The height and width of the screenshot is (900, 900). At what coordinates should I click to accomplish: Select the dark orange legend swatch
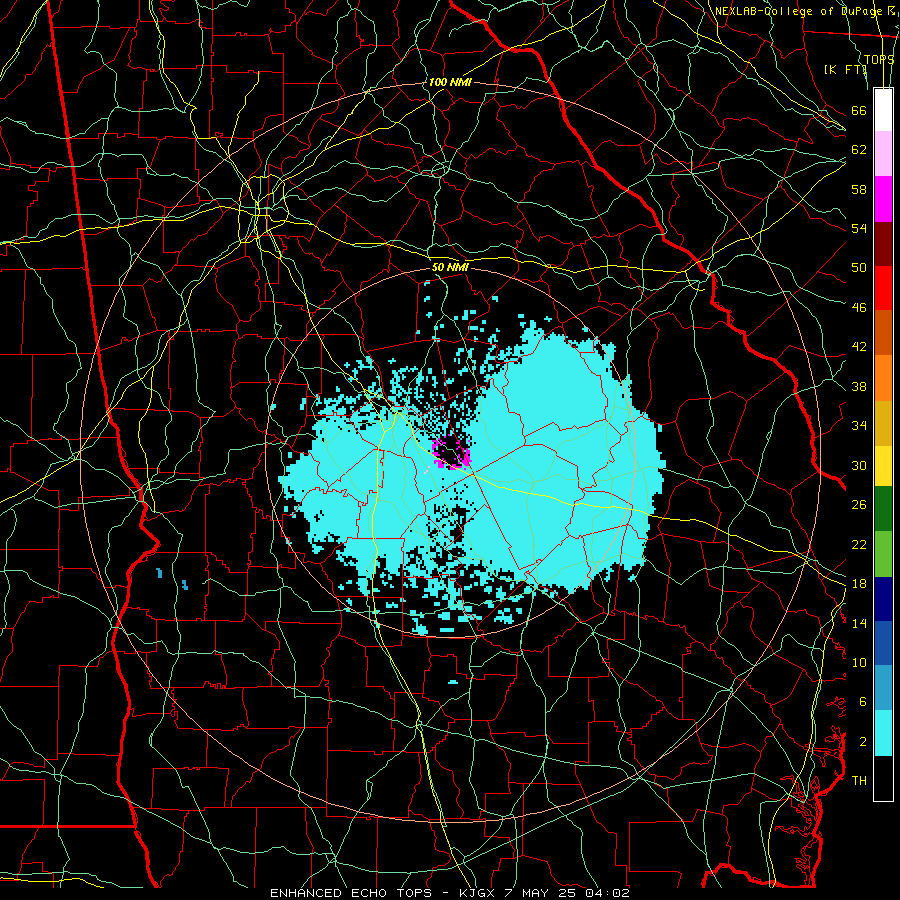click(883, 333)
